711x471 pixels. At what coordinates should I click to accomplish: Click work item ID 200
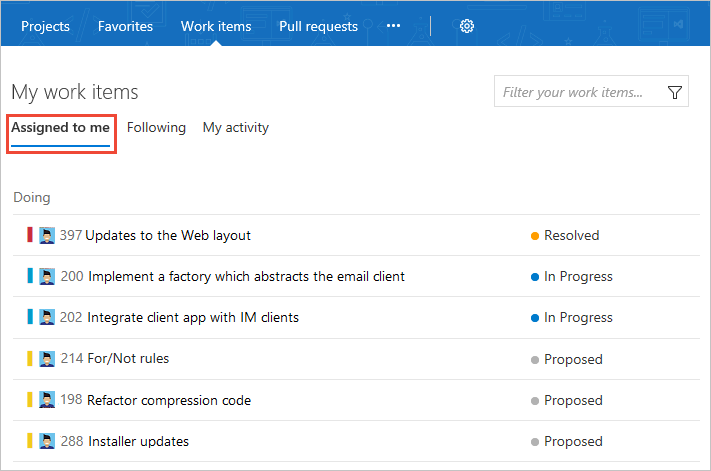[x=72, y=276]
